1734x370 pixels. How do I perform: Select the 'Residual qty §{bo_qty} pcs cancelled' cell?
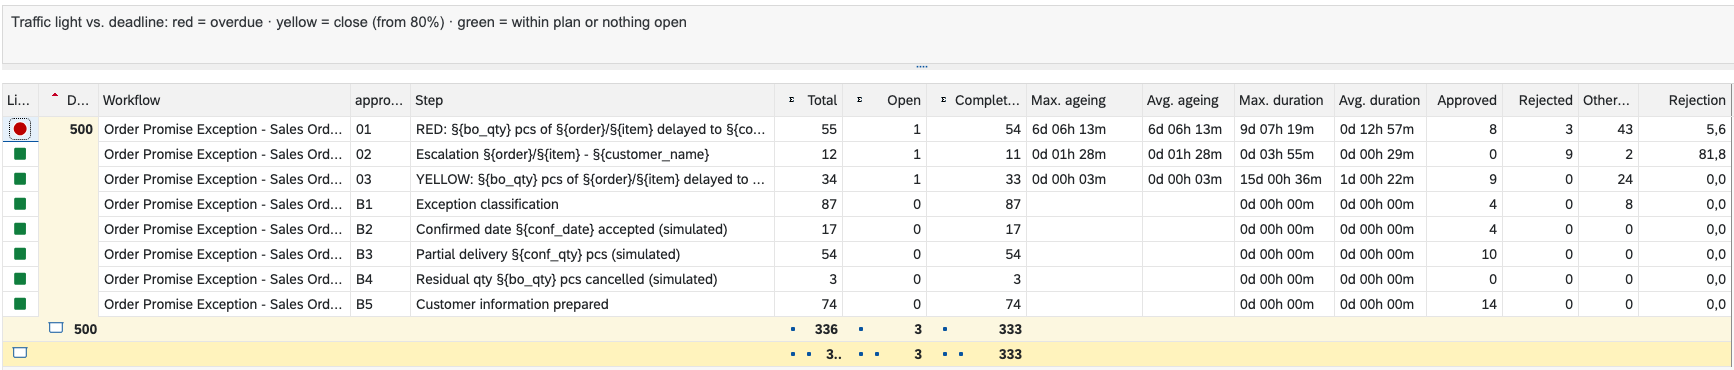pyautogui.click(x=592, y=279)
